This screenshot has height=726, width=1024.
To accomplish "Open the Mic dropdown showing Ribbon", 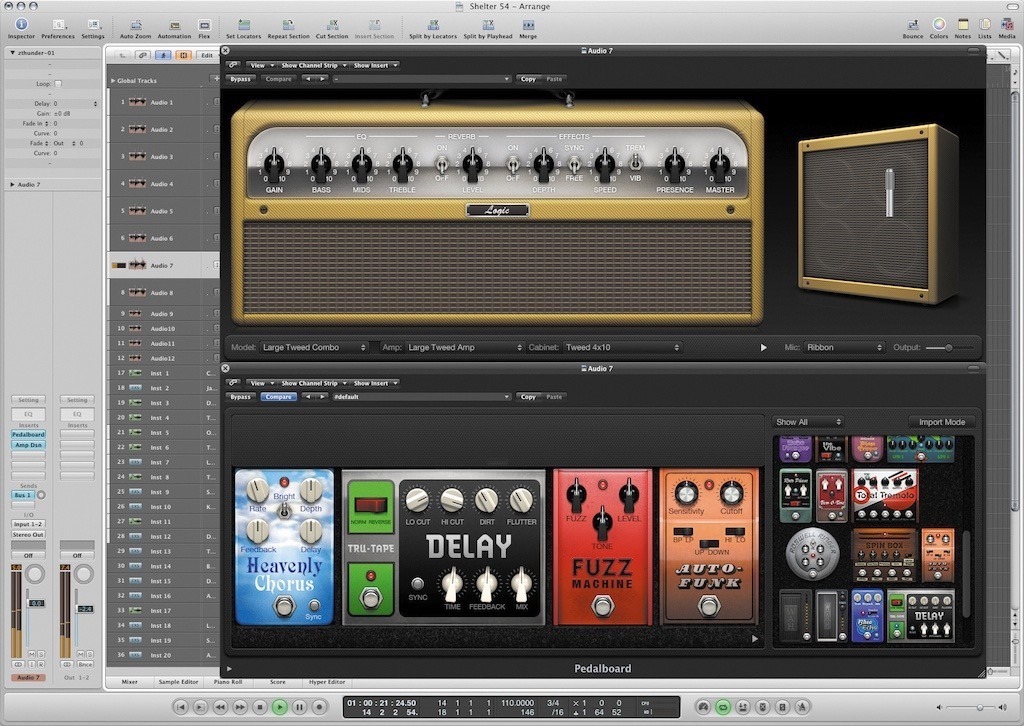I will tap(844, 347).
